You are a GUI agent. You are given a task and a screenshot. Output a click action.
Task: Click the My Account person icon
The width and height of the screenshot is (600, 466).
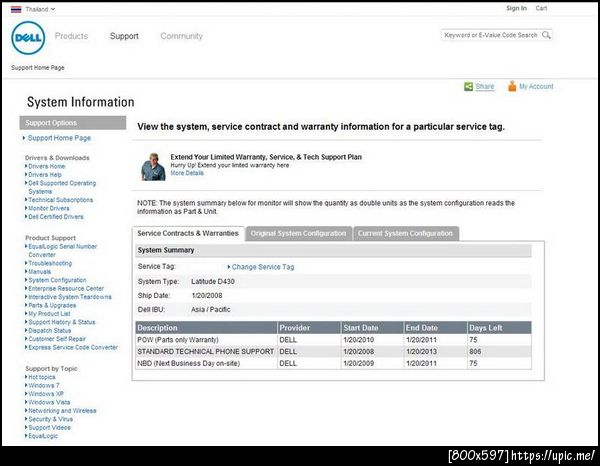coord(512,86)
